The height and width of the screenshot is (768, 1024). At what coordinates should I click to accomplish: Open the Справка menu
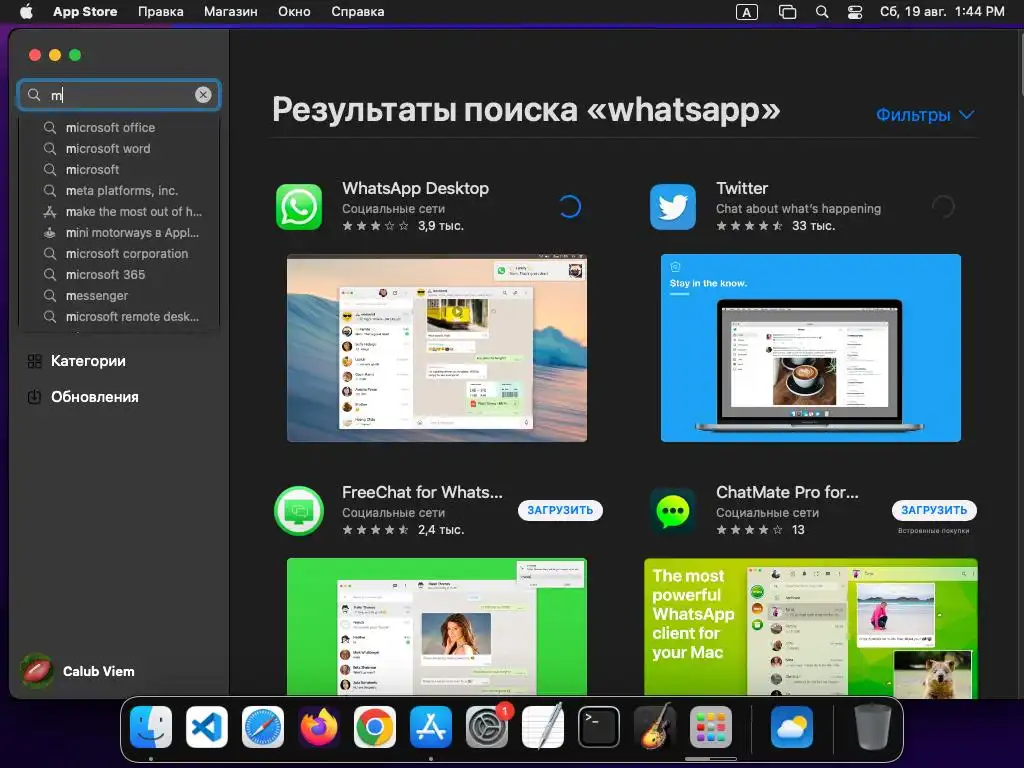[x=358, y=12]
